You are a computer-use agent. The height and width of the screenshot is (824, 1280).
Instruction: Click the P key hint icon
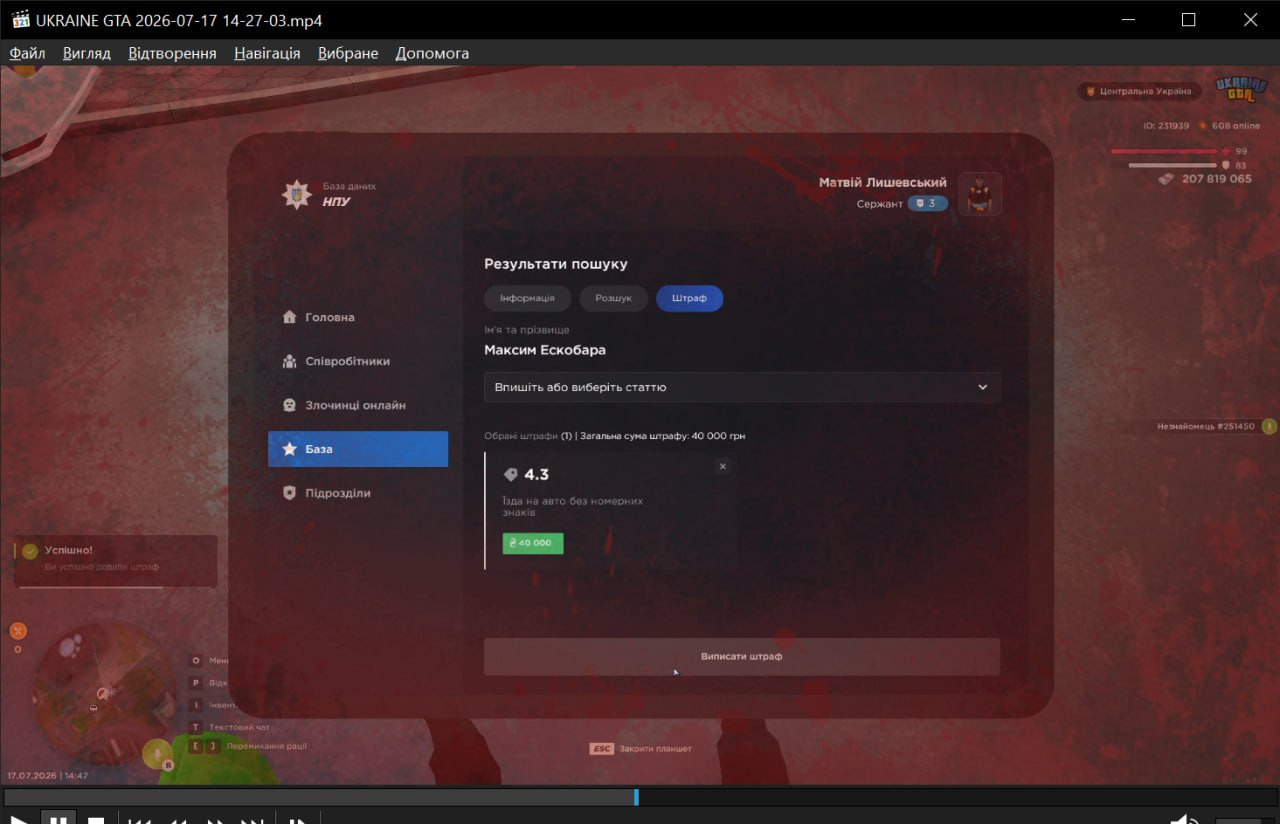coord(196,683)
